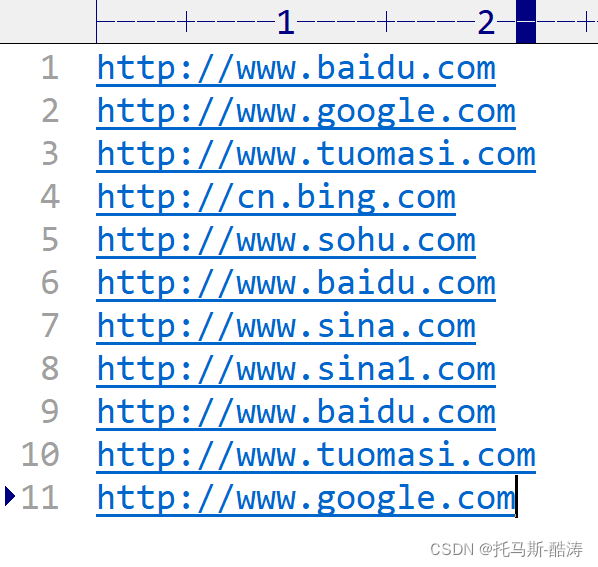Viewport: 598px width, 567px height.
Task: Click line number 1 in the gutter
Action: pyautogui.click(x=50, y=68)
